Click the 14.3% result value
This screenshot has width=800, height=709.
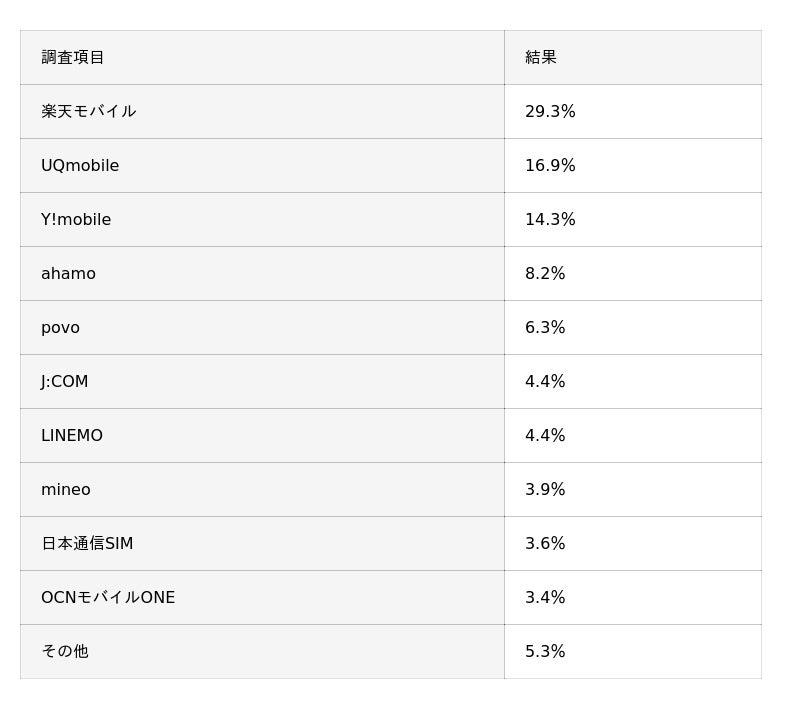pos(550,220)
